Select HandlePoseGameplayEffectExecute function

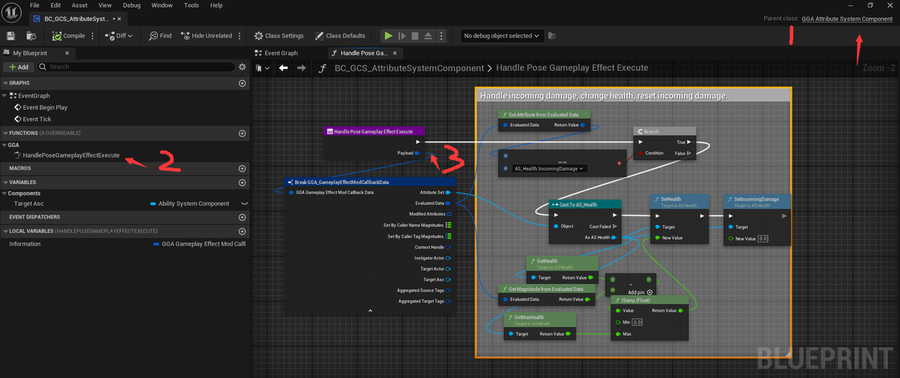tap(72, 155)
